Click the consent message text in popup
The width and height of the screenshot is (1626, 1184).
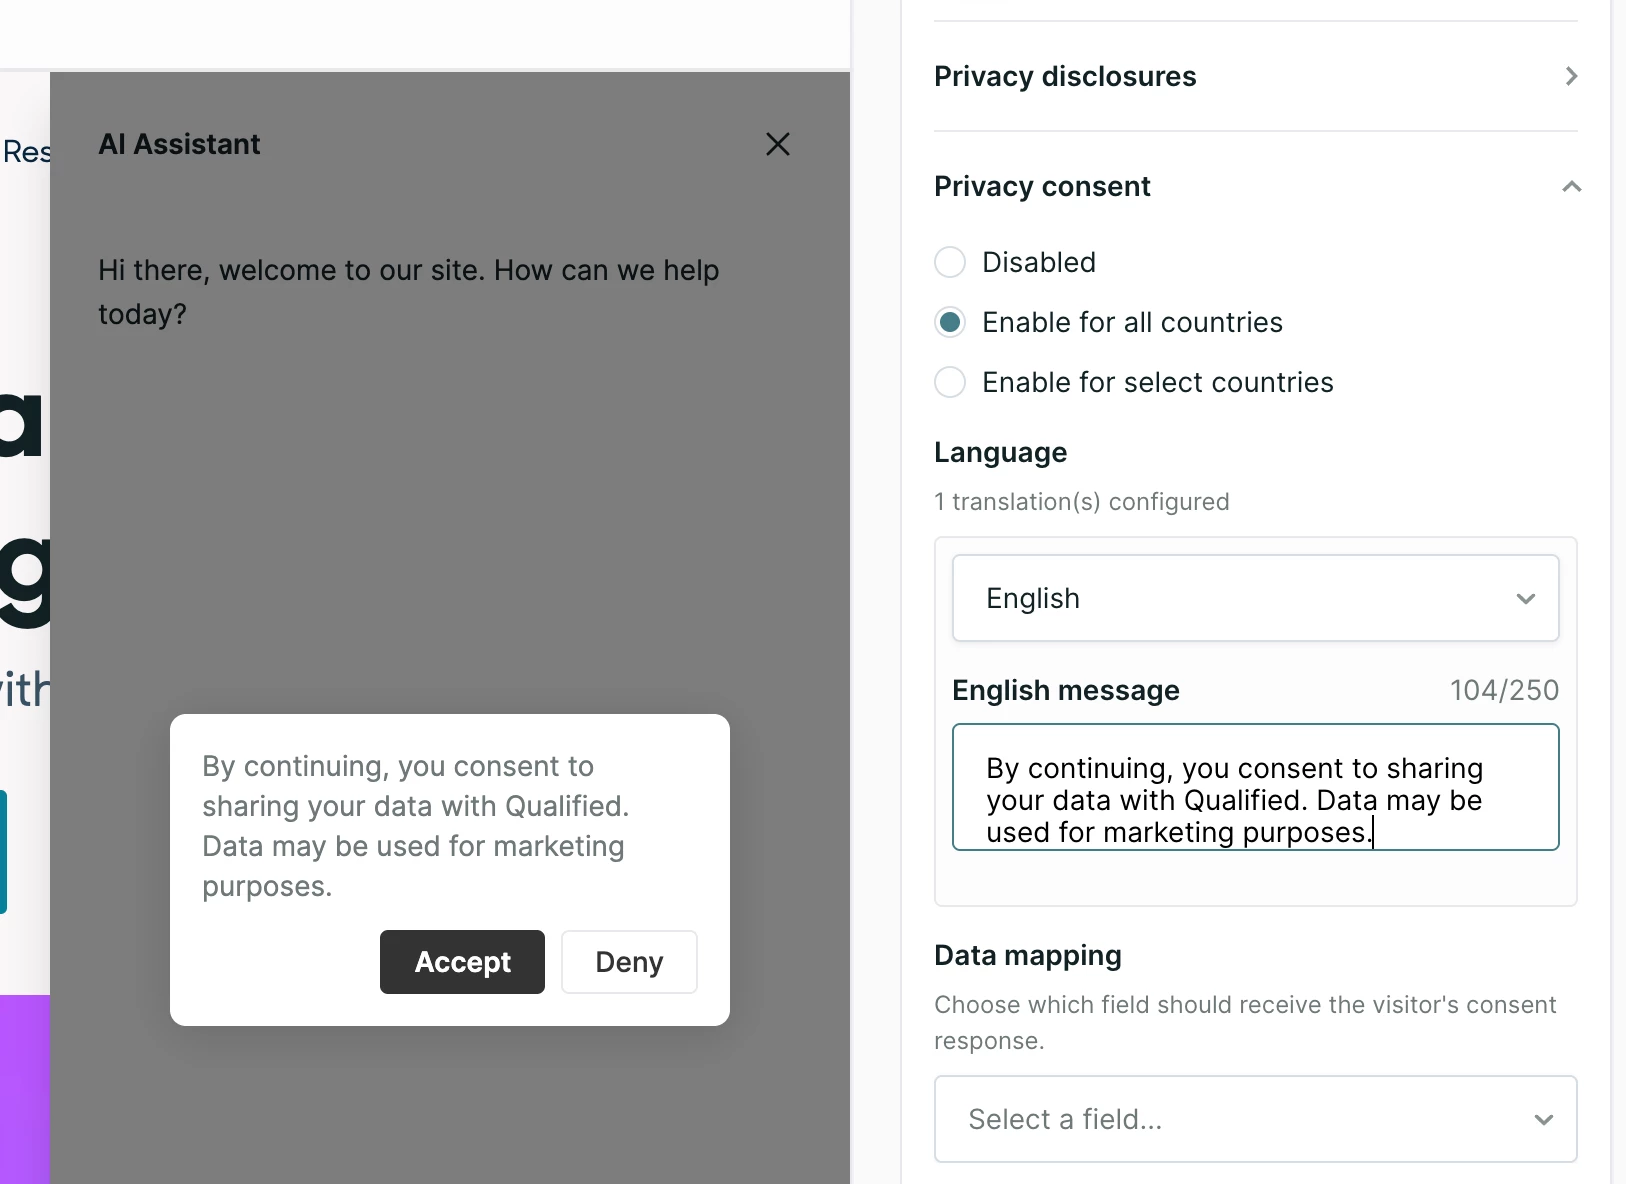pyautogui.click(x=416, y=826)
